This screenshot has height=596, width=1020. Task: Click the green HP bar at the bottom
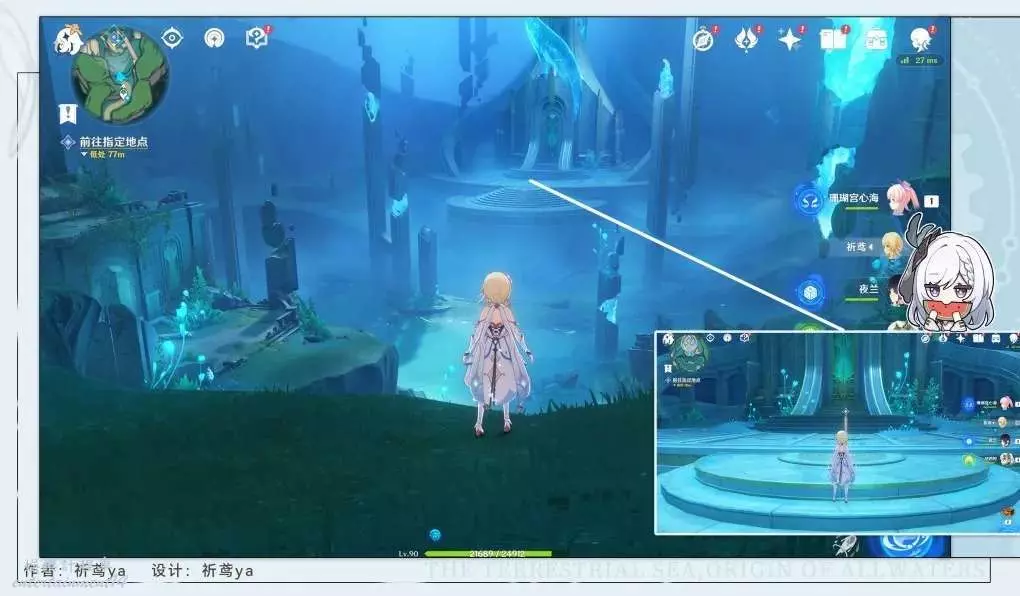[x=489, y=553]
